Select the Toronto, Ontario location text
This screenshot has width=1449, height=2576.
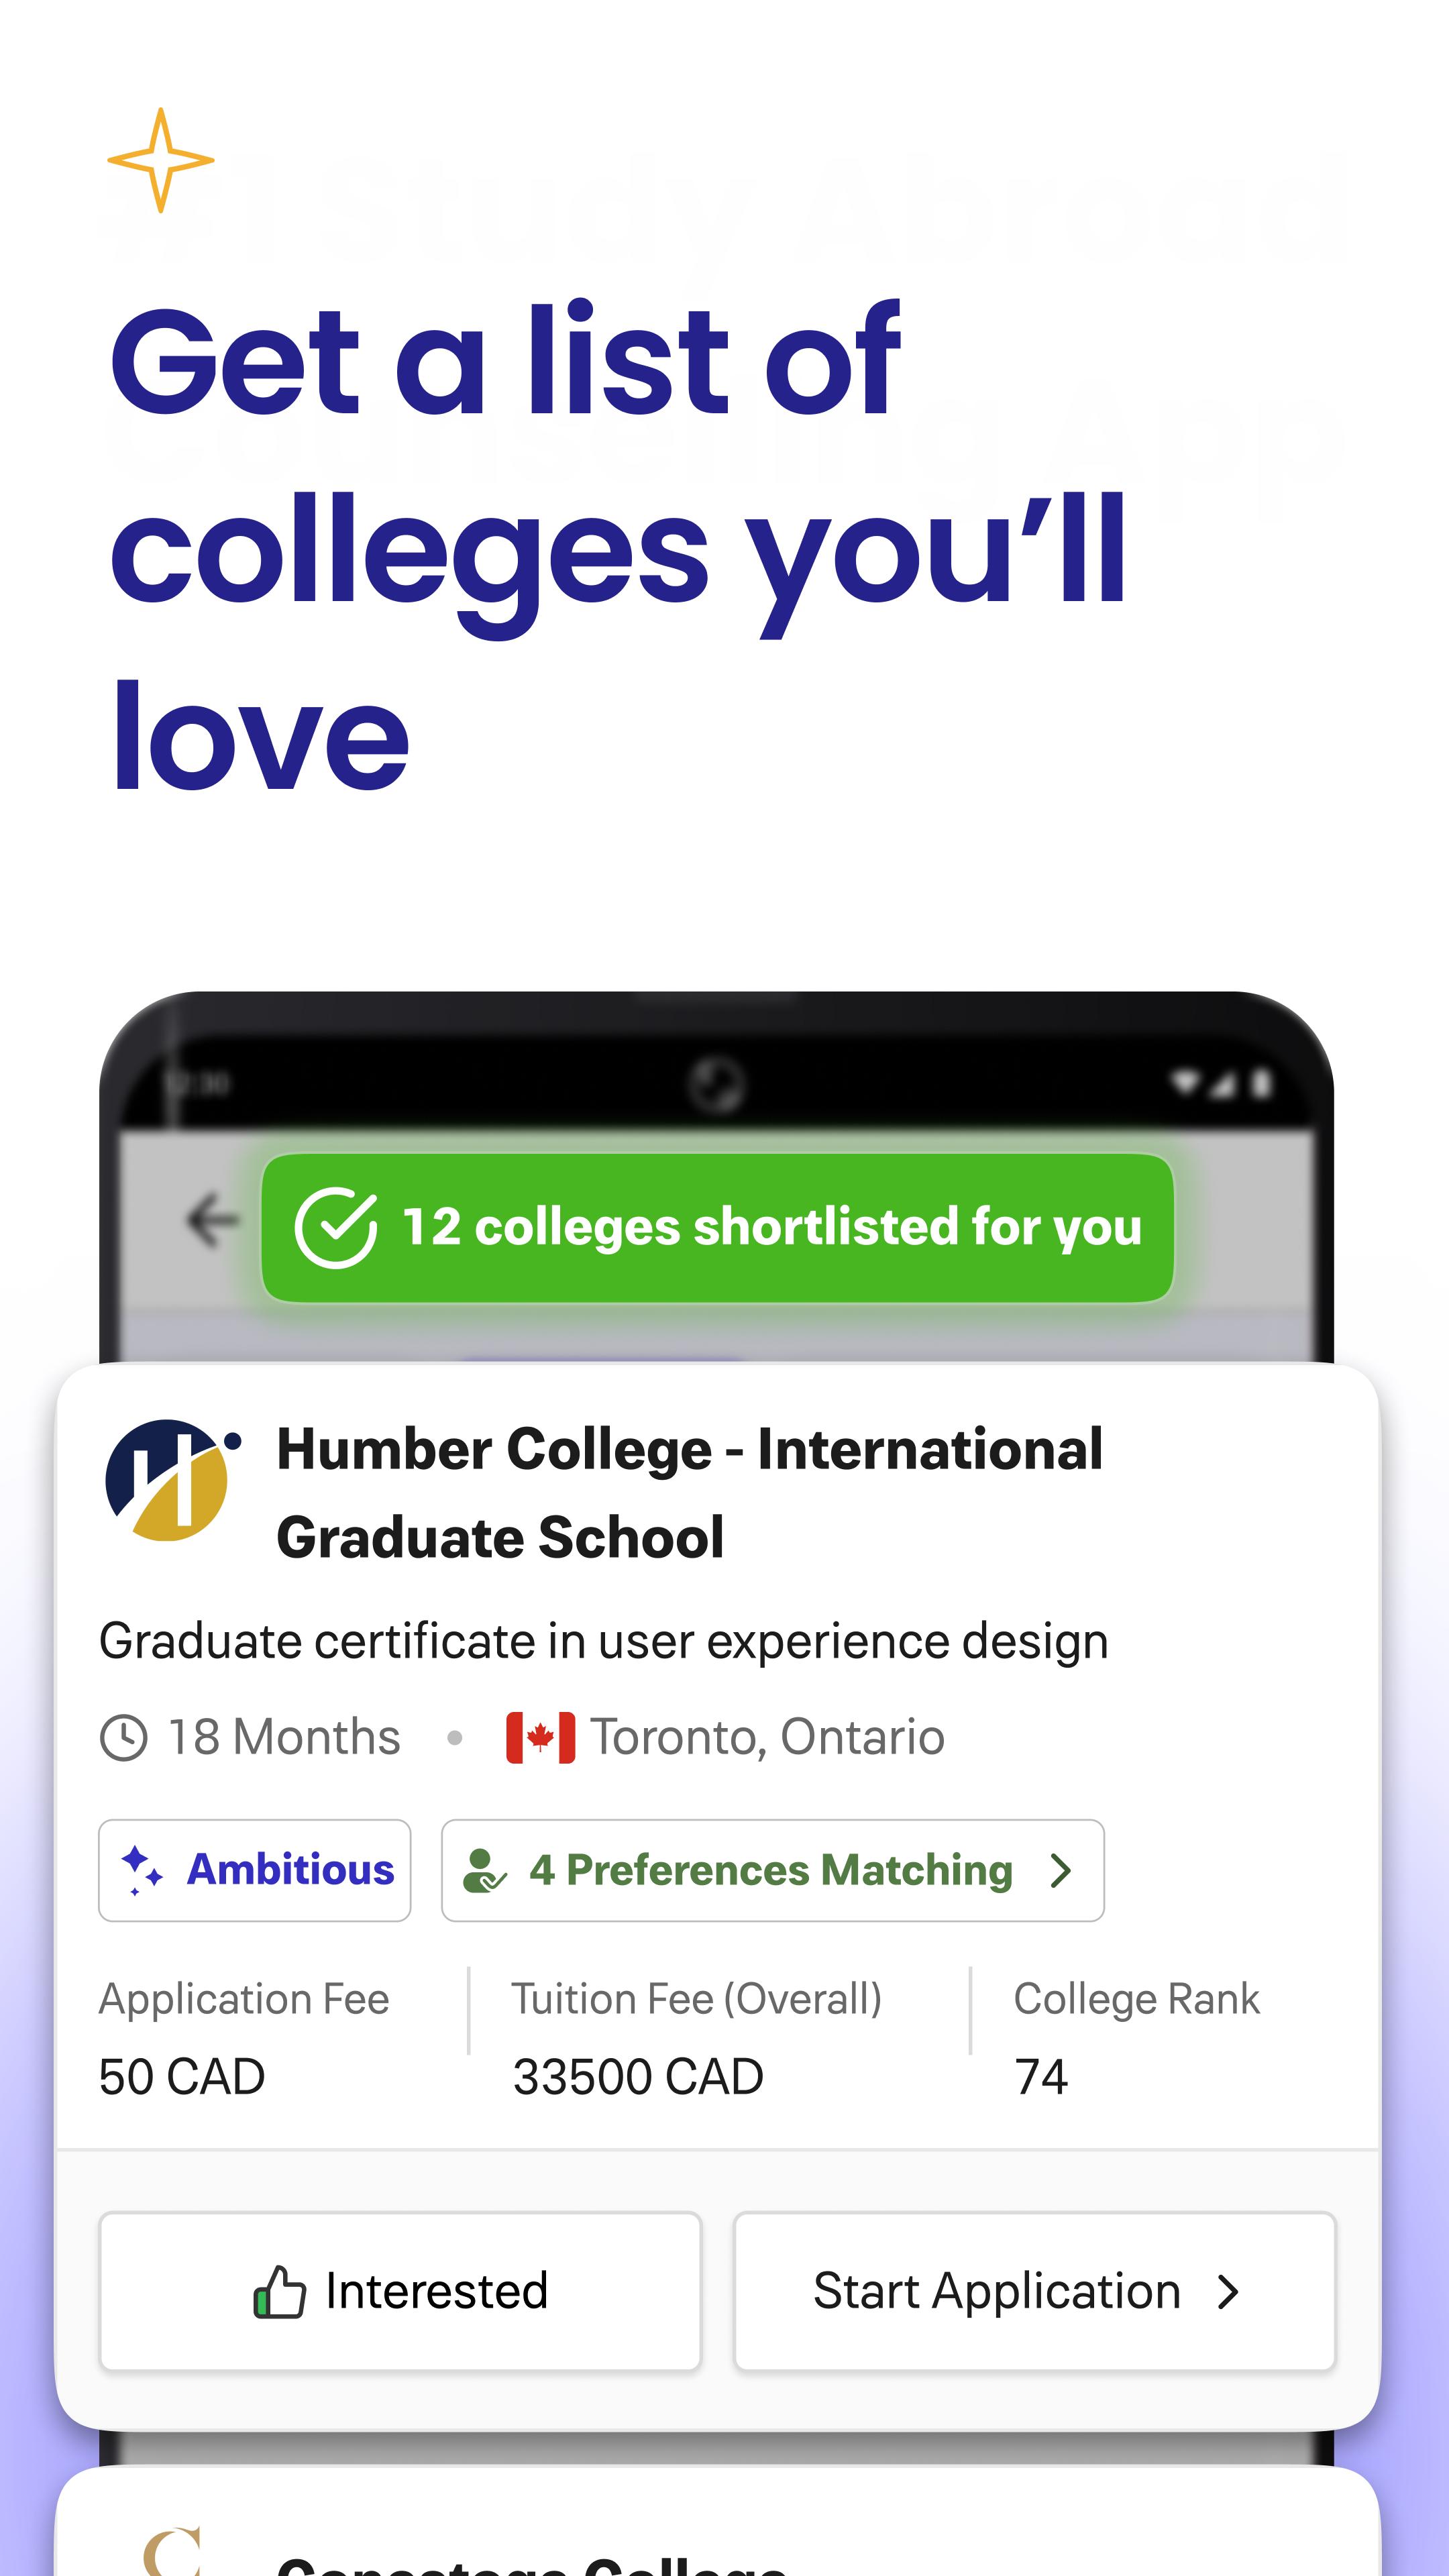(x=767, y=1737)
